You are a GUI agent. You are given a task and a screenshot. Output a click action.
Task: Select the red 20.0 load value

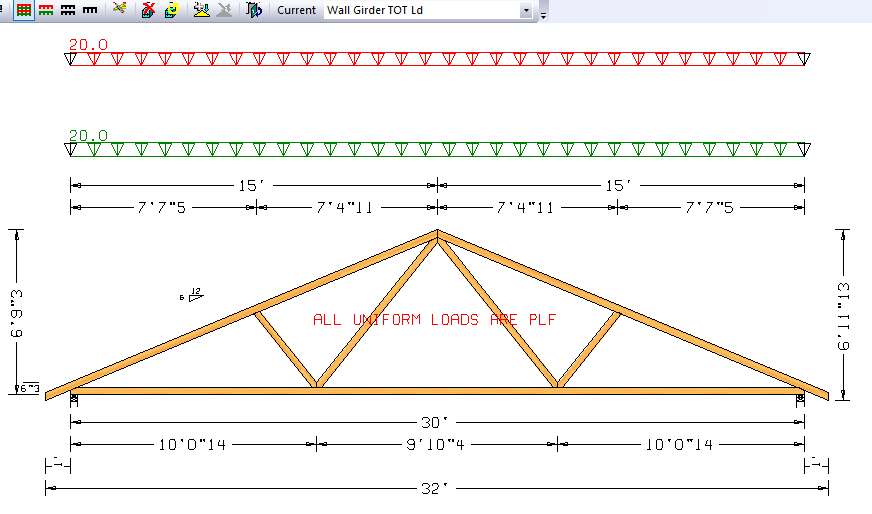[x=88, y=45]
